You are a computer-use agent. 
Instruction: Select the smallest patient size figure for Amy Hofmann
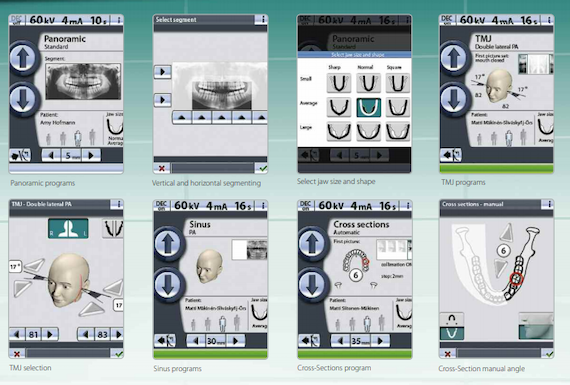click(49, 139)
